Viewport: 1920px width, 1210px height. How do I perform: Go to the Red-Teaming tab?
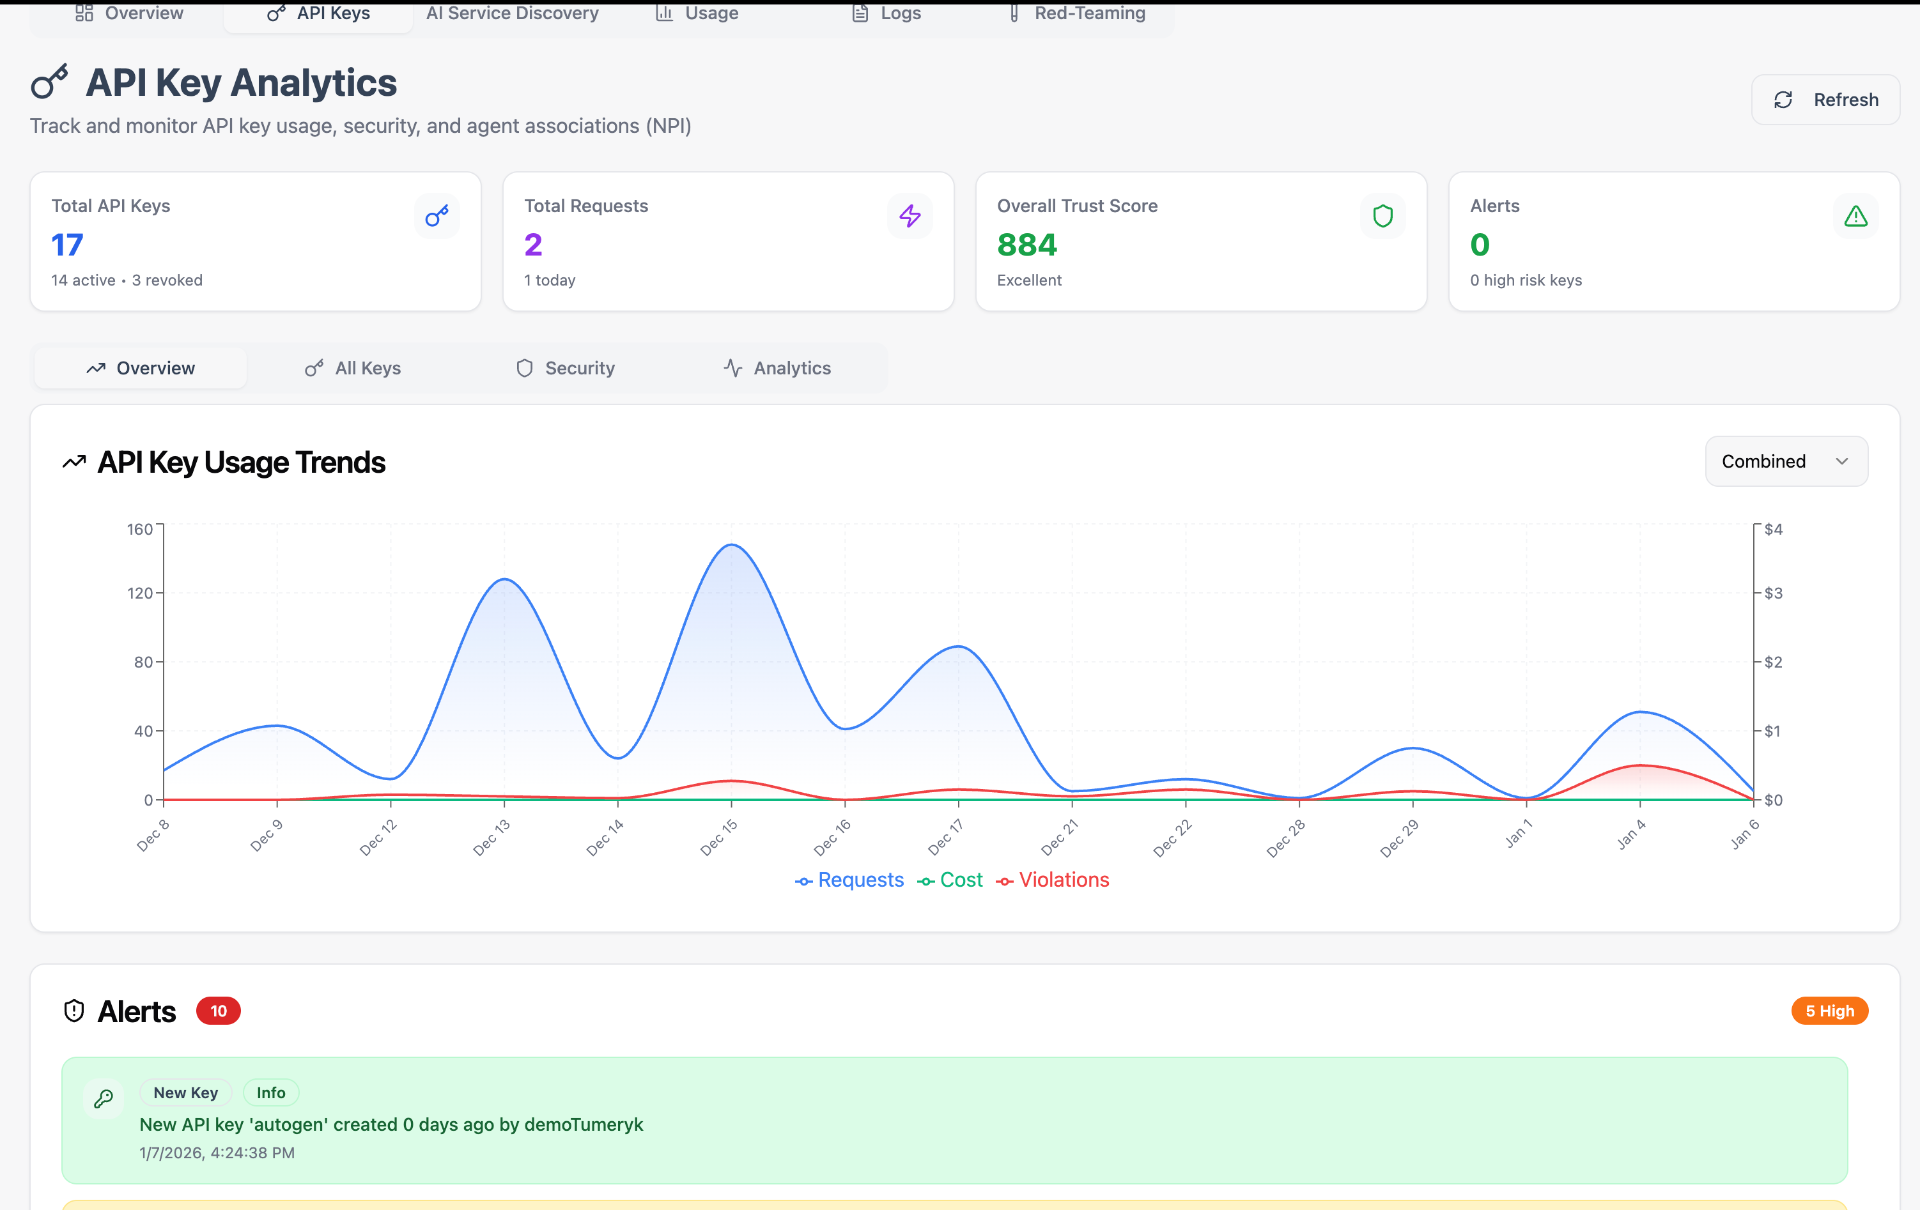1078,14
